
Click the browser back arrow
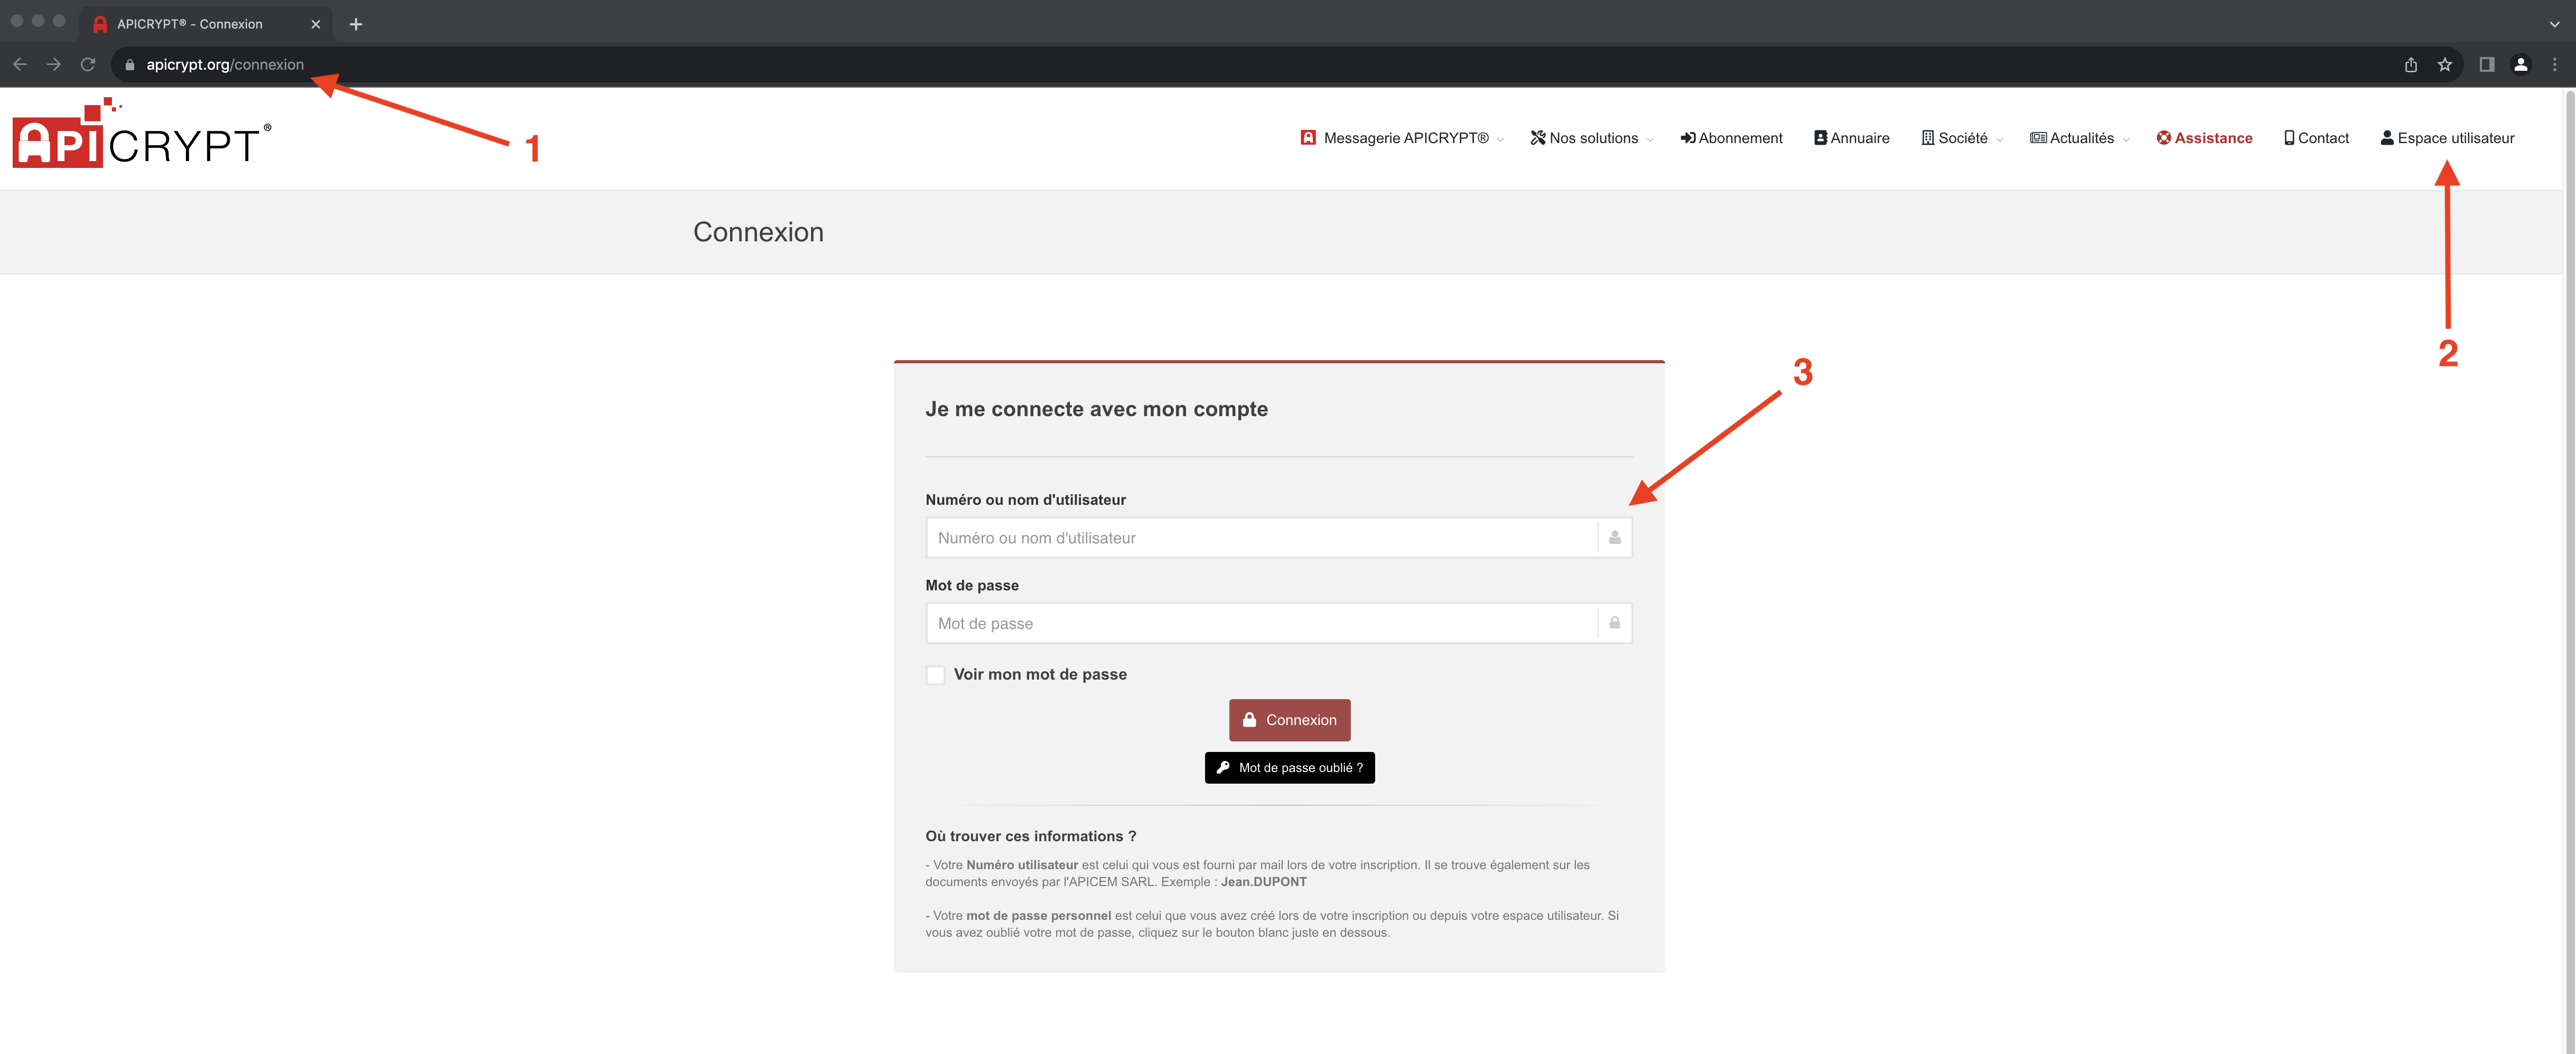tap(20, 64)
